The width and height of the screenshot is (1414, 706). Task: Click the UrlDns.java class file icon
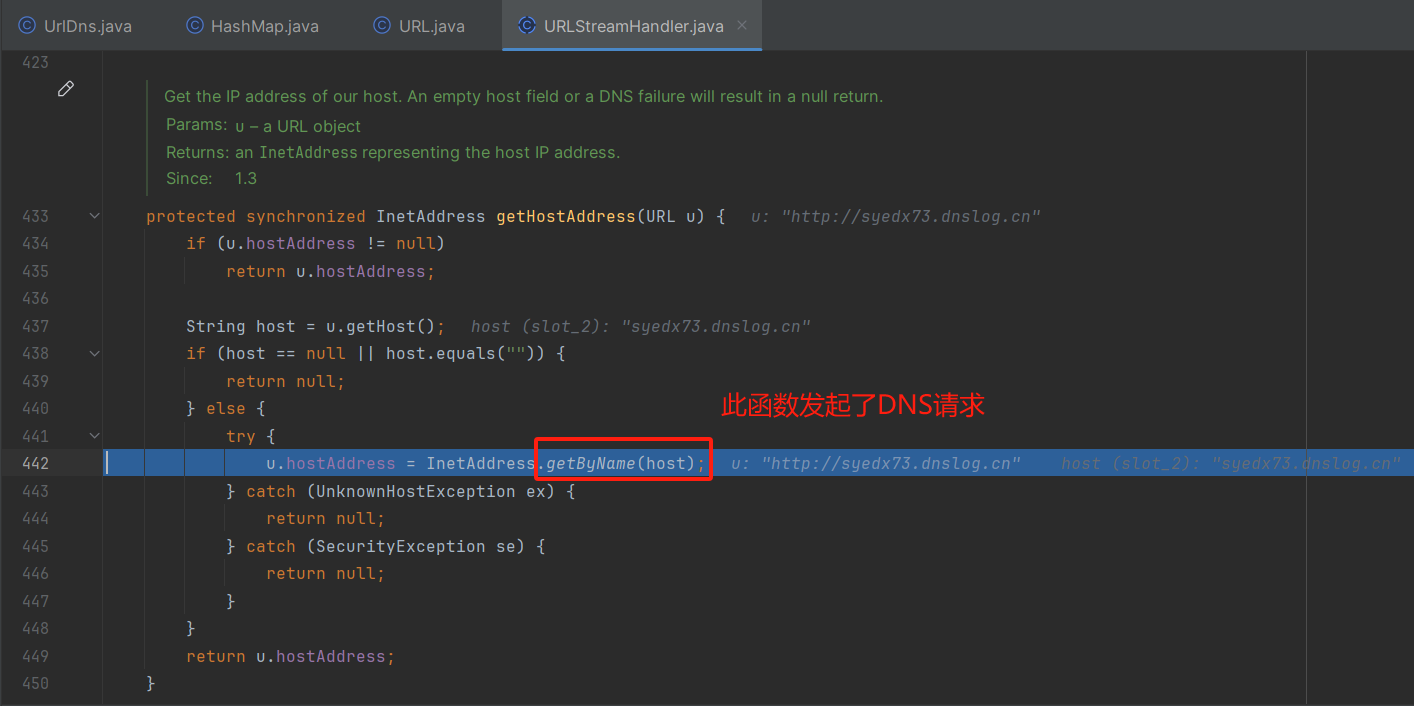(x=26, y=26)
